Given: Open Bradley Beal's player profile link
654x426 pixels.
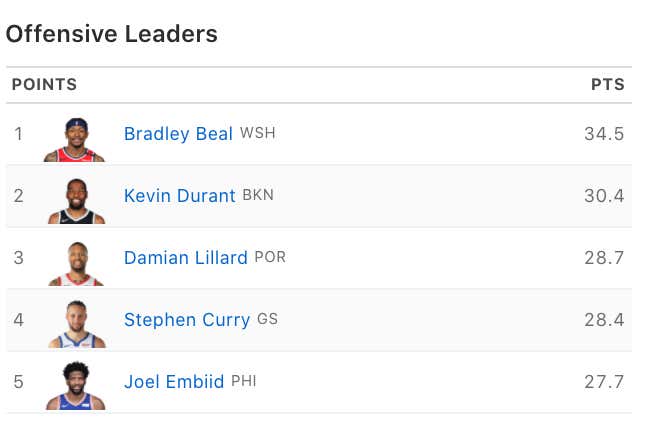Looking at the screenshot, I should [178, 134].
